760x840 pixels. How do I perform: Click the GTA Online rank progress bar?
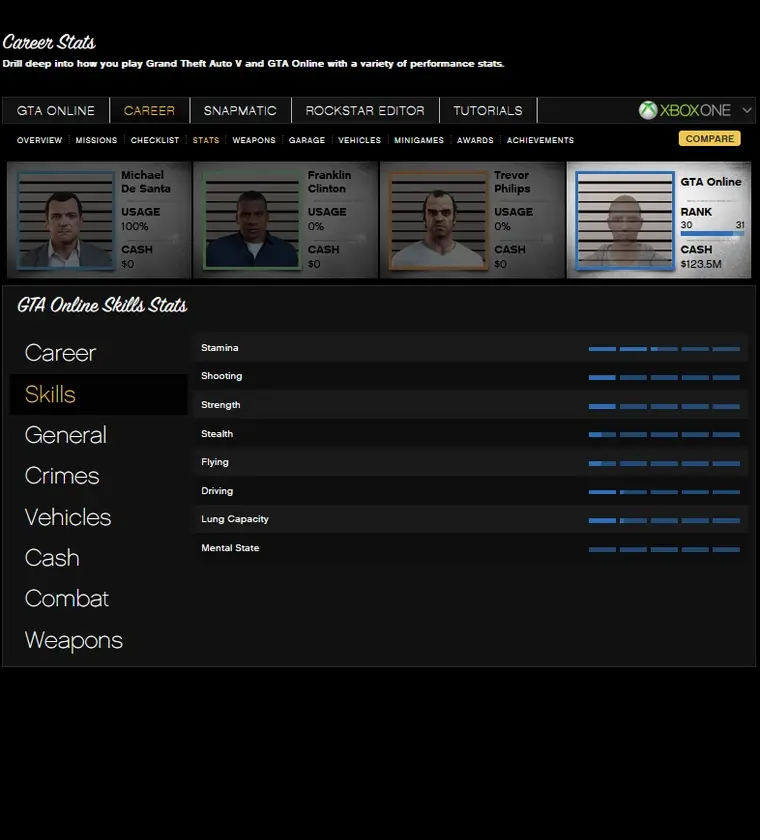coord(712,234)
